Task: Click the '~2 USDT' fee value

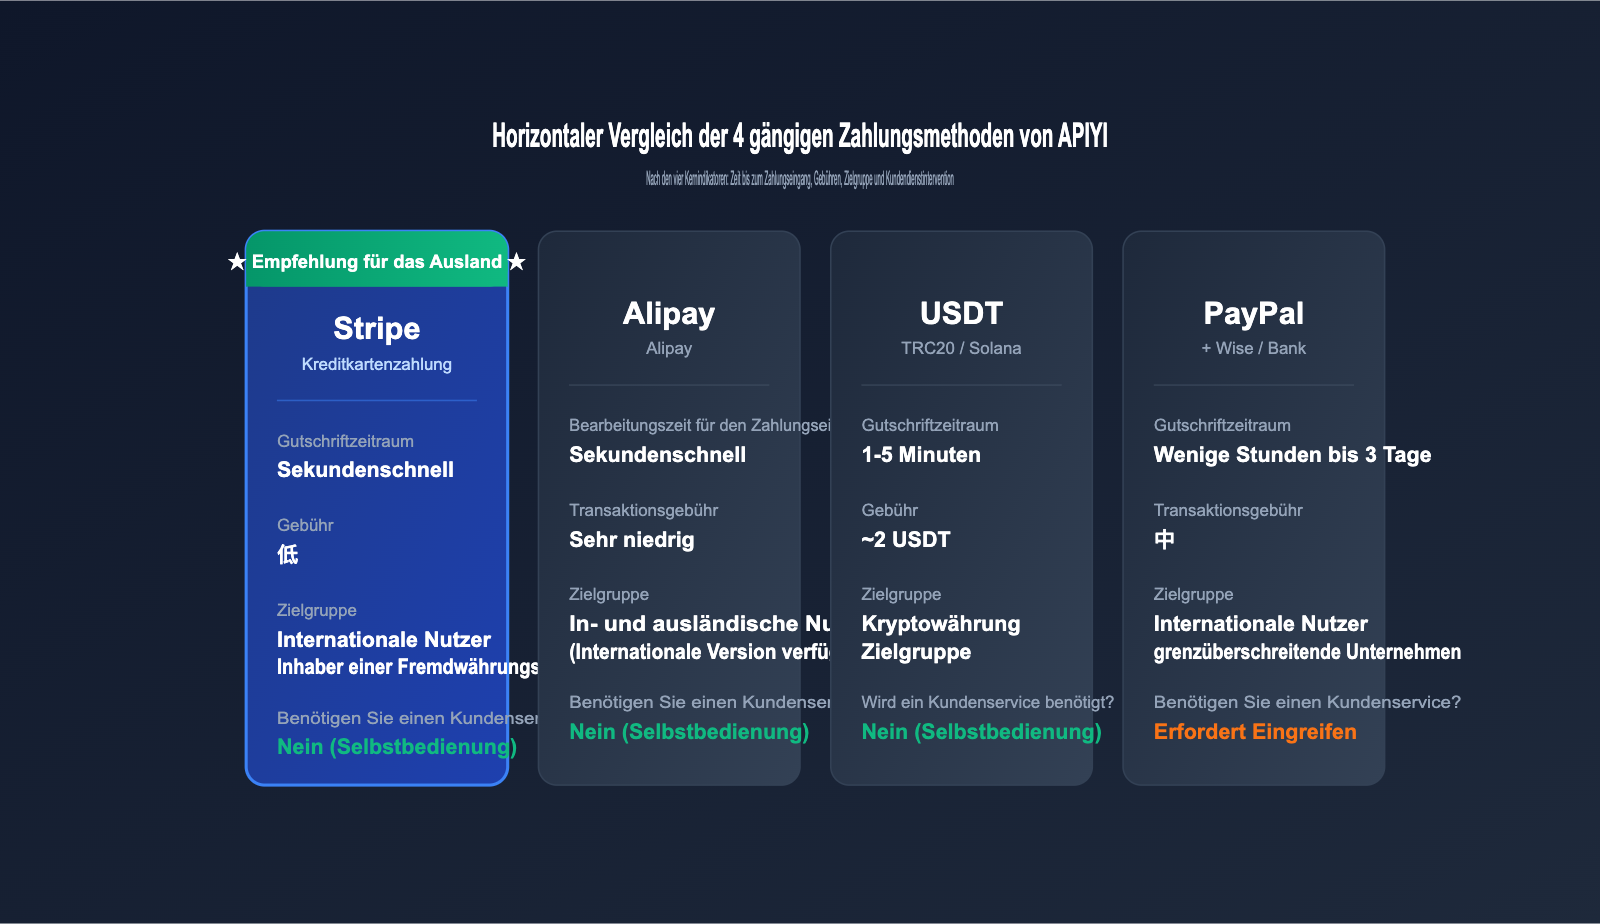Action: tap(905, 540)
